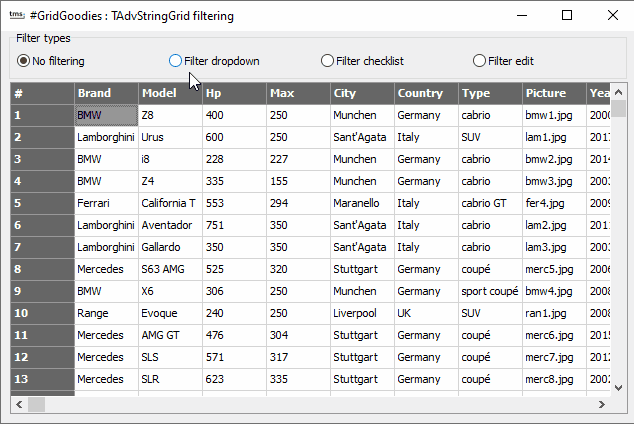
Task: Click the Evoque model cell
Action: tap(170, 313)
